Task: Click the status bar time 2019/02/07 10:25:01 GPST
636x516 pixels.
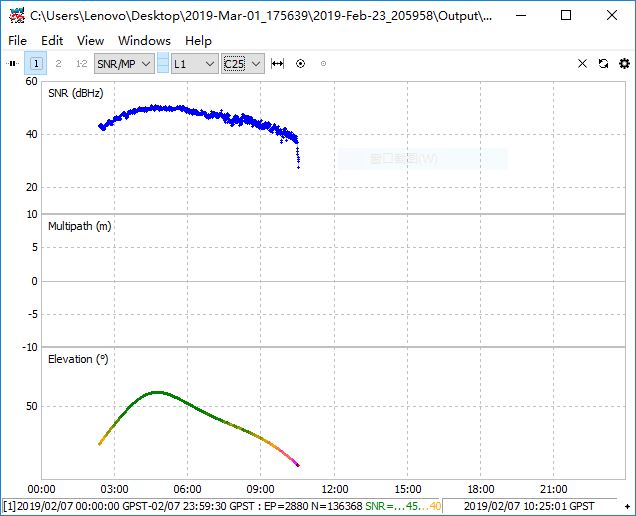Action: [529, 506]
